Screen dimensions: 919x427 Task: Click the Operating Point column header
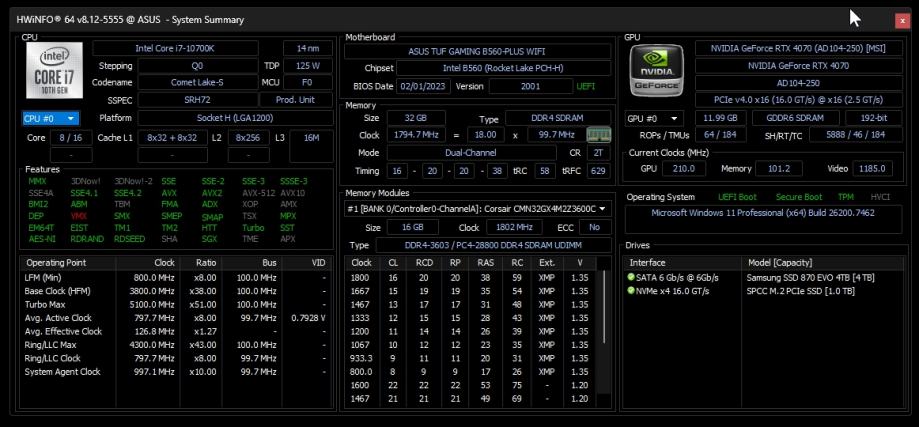point(67,262)
